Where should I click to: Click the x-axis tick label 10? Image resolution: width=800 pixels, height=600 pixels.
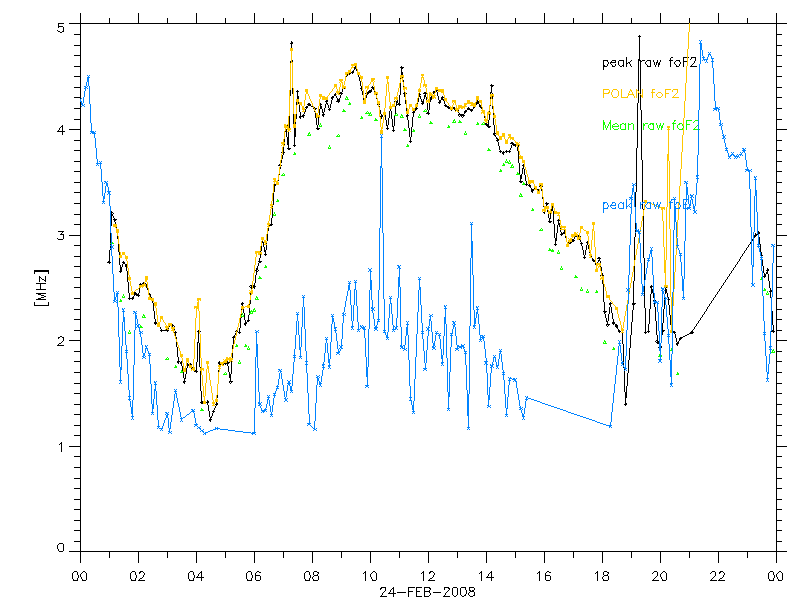(x=369, y=576)
